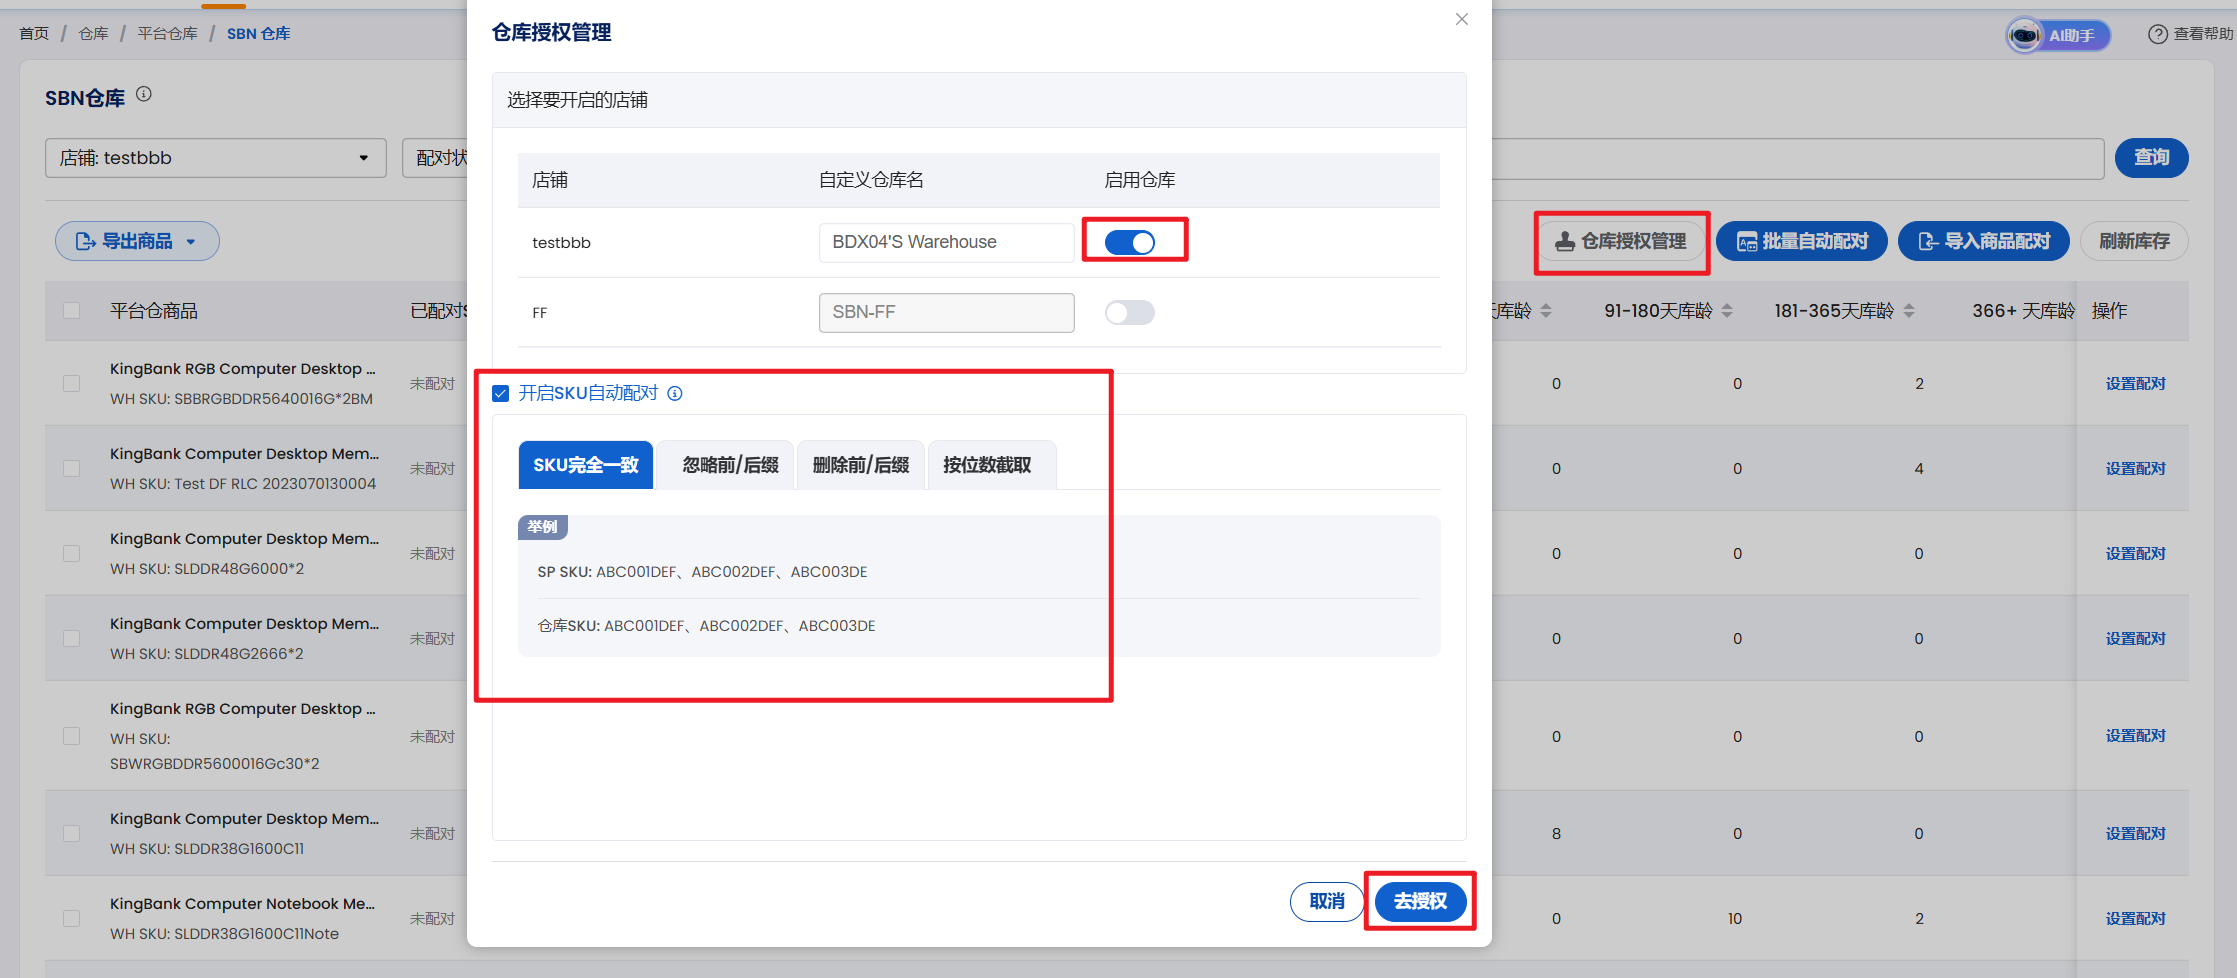Click sort arrows on 181-365天库龄 column
Image resolution: width=2237 pixels, height=978 pixels.
click(1909, 311)
